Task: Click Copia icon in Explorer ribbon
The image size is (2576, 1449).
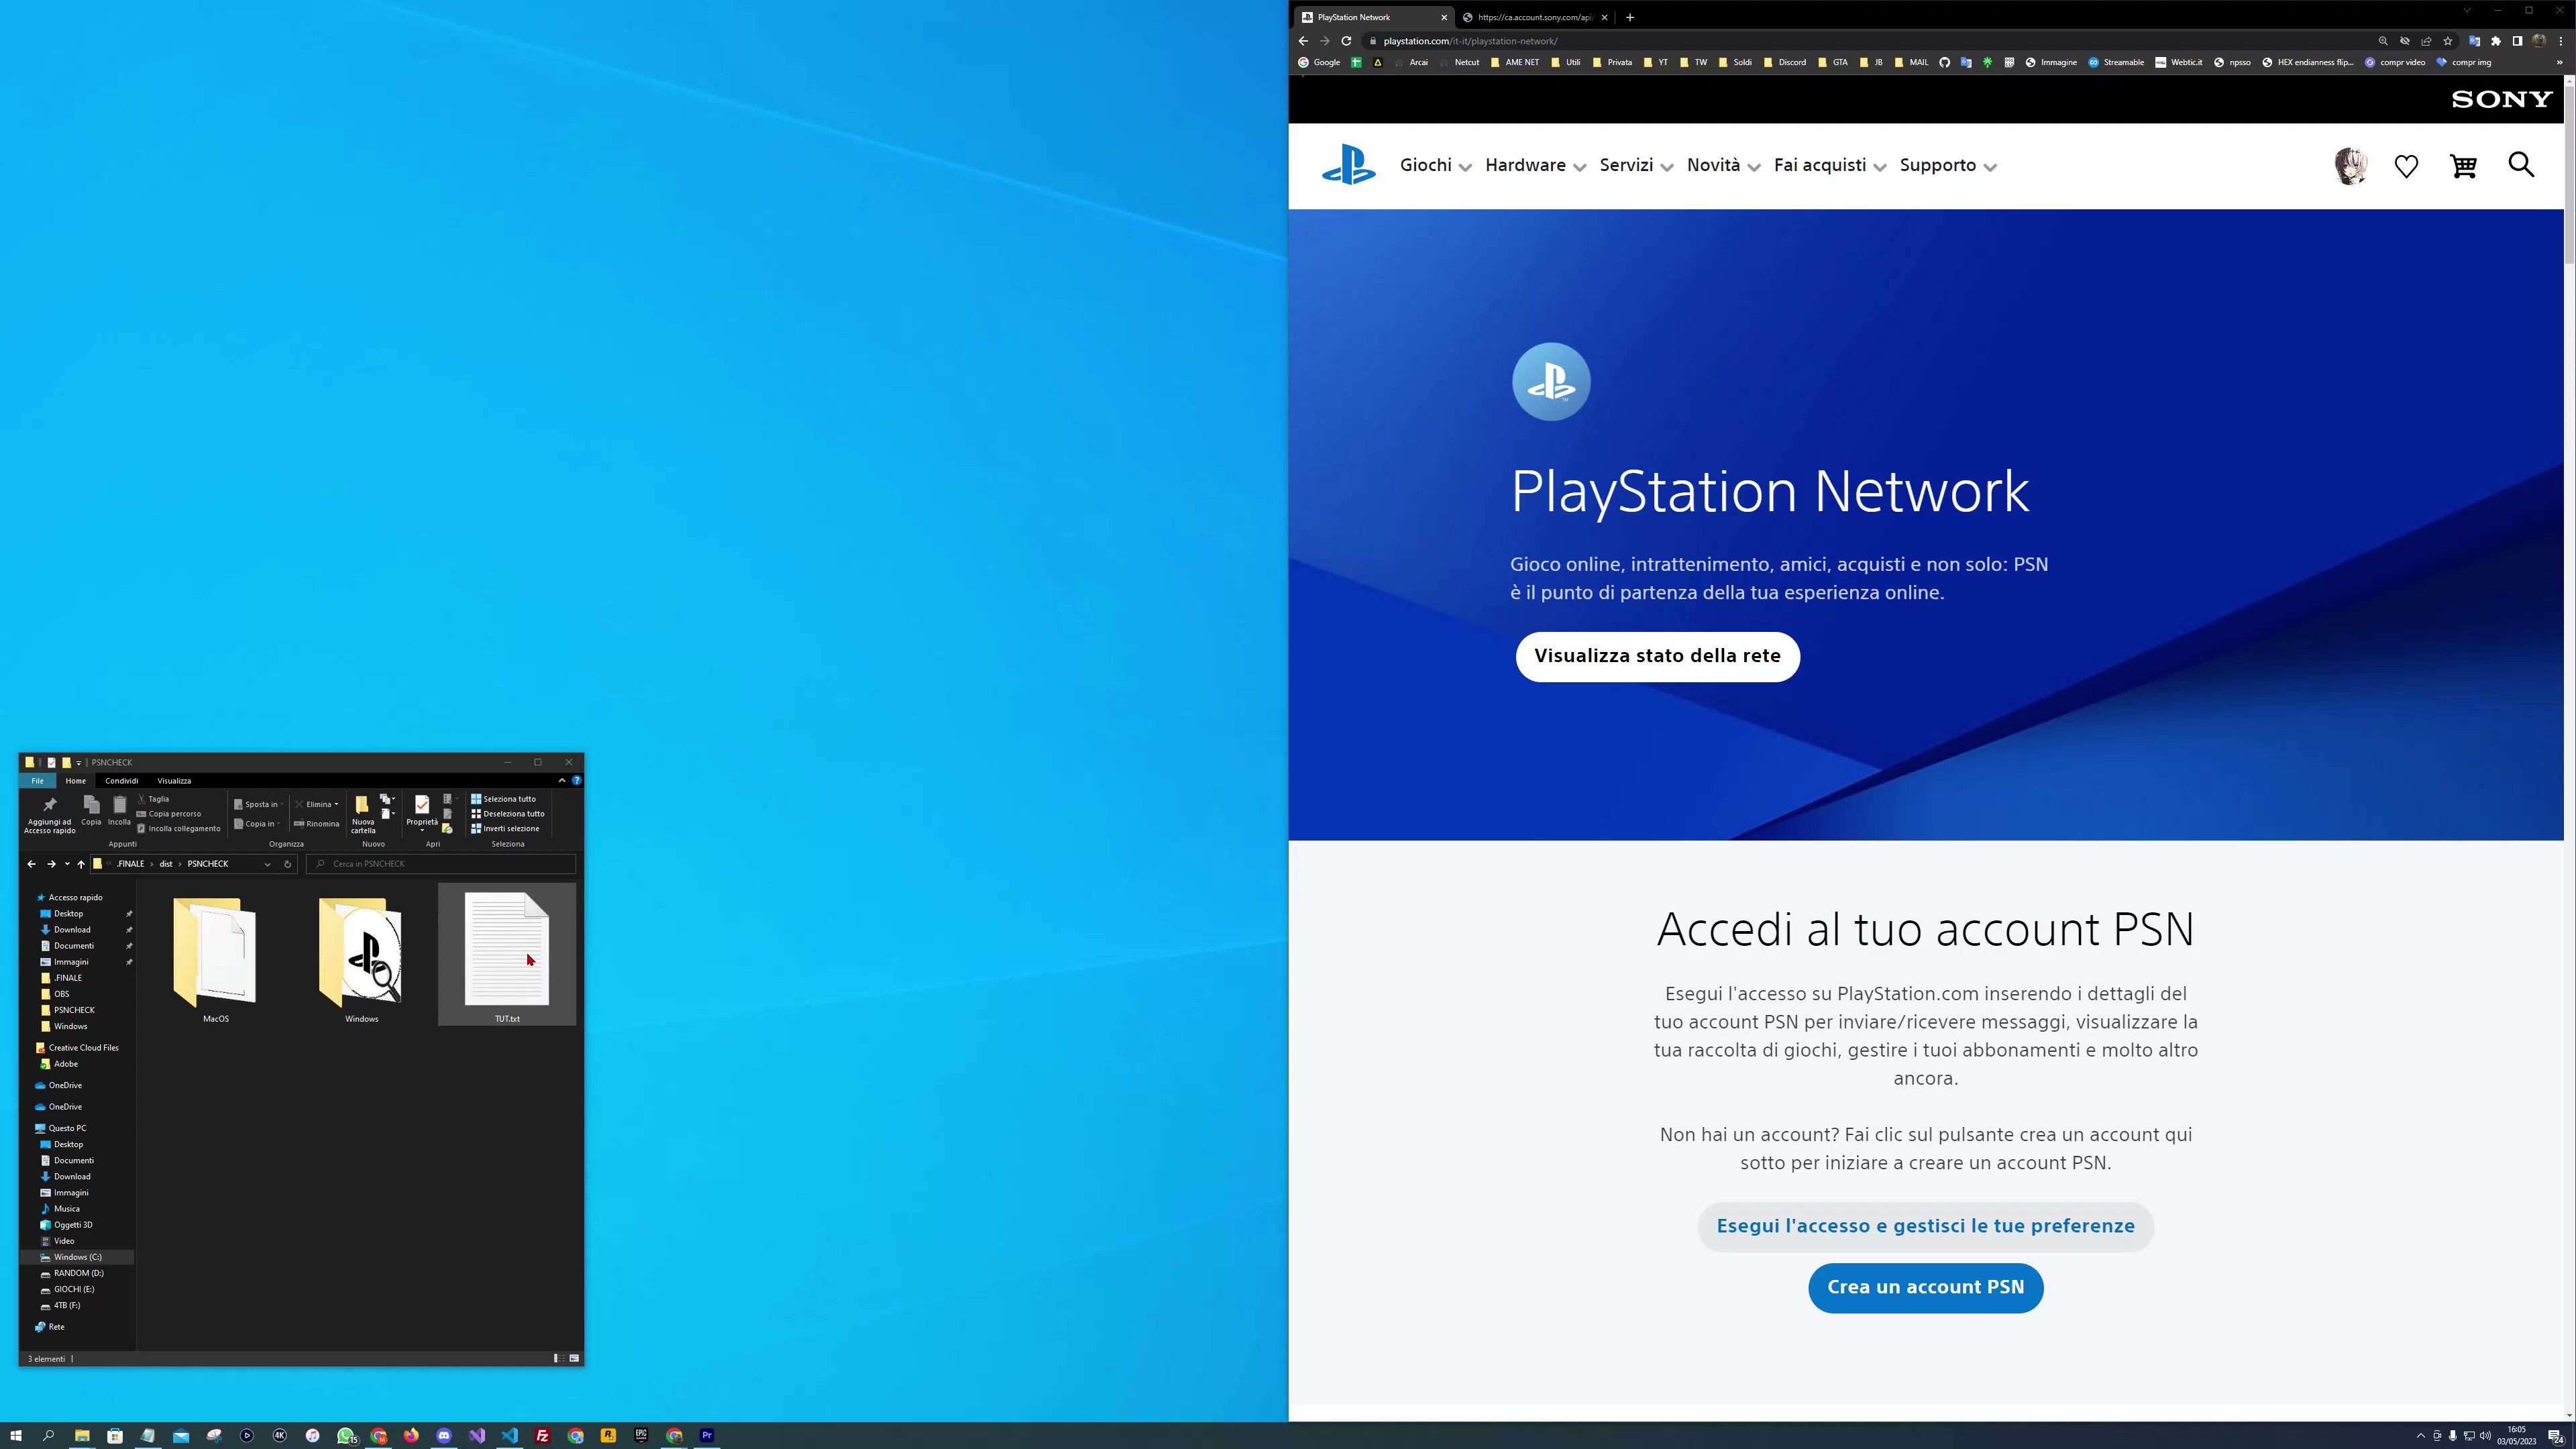Action: click(91, 811)
